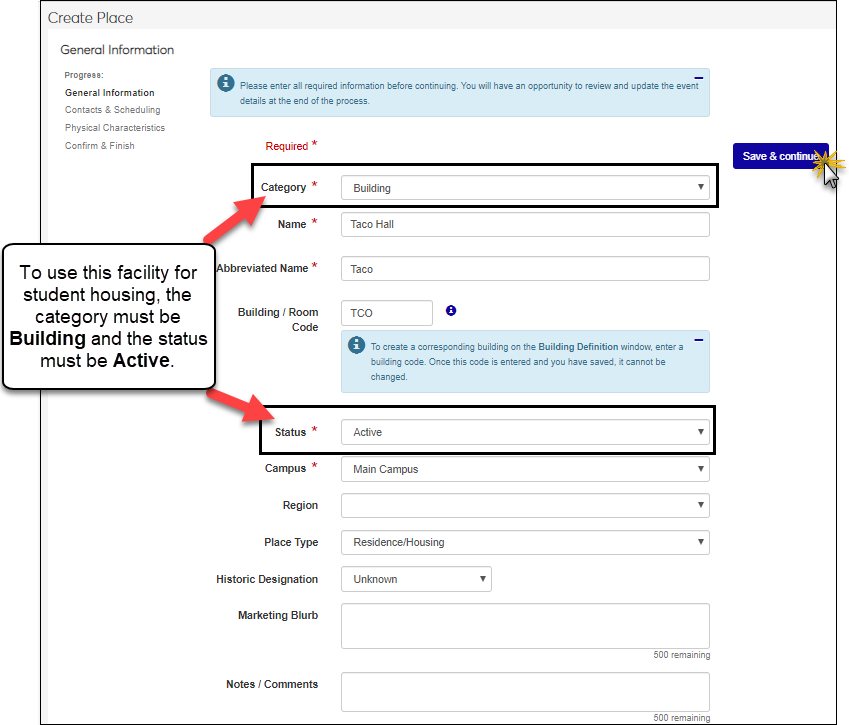Collapse the top information banner with minus icon
Viewport: 849px width, 725px height.
pyautogui.click(x=698, y=78)
